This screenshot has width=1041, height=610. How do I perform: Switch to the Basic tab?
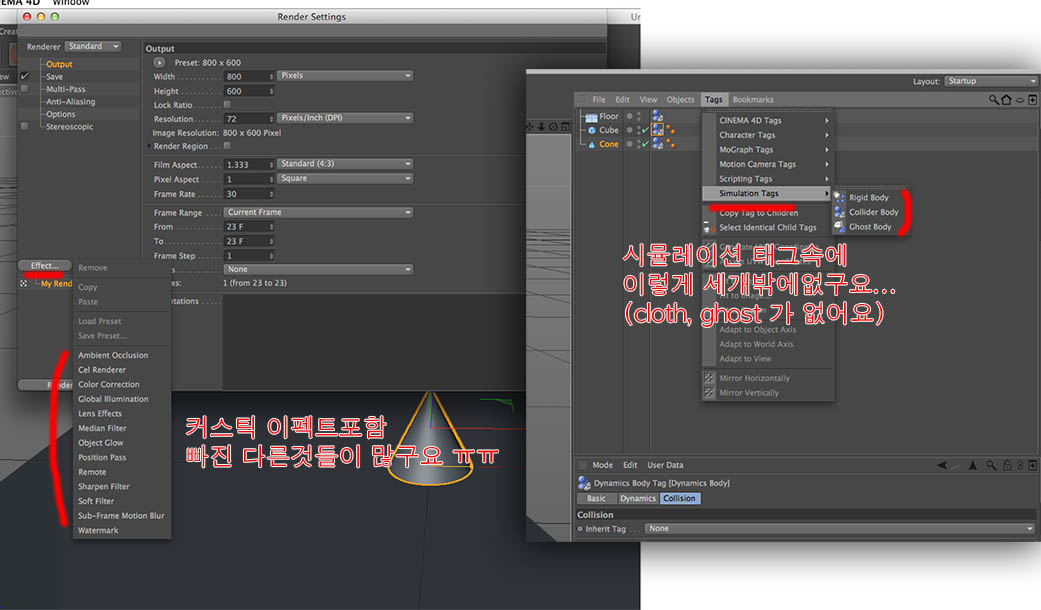(596, 498)
